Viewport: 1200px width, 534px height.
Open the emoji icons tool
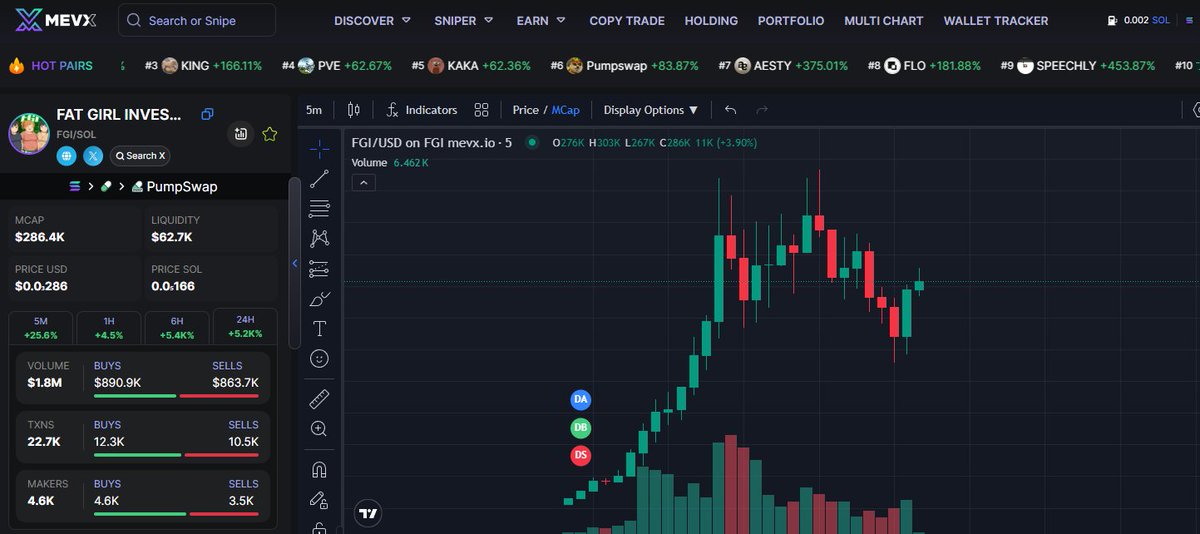[x=319, y=358]
